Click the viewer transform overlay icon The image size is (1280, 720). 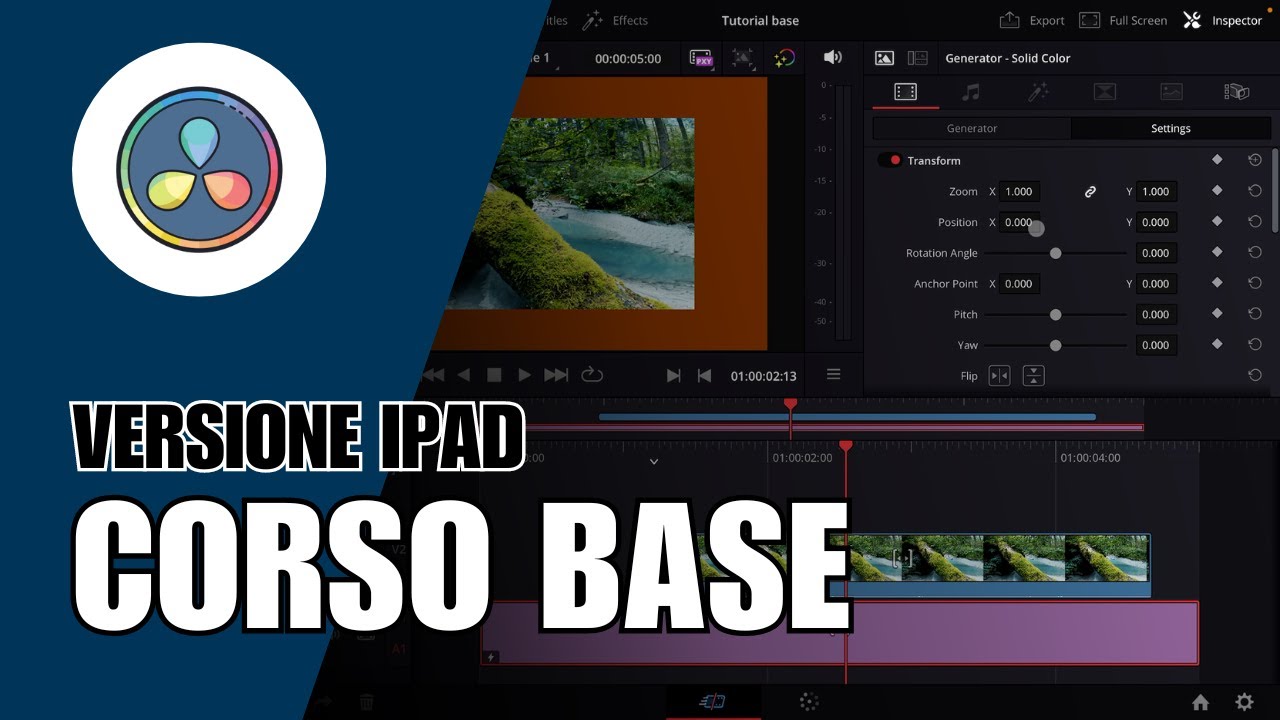click(x=742, y=58)
